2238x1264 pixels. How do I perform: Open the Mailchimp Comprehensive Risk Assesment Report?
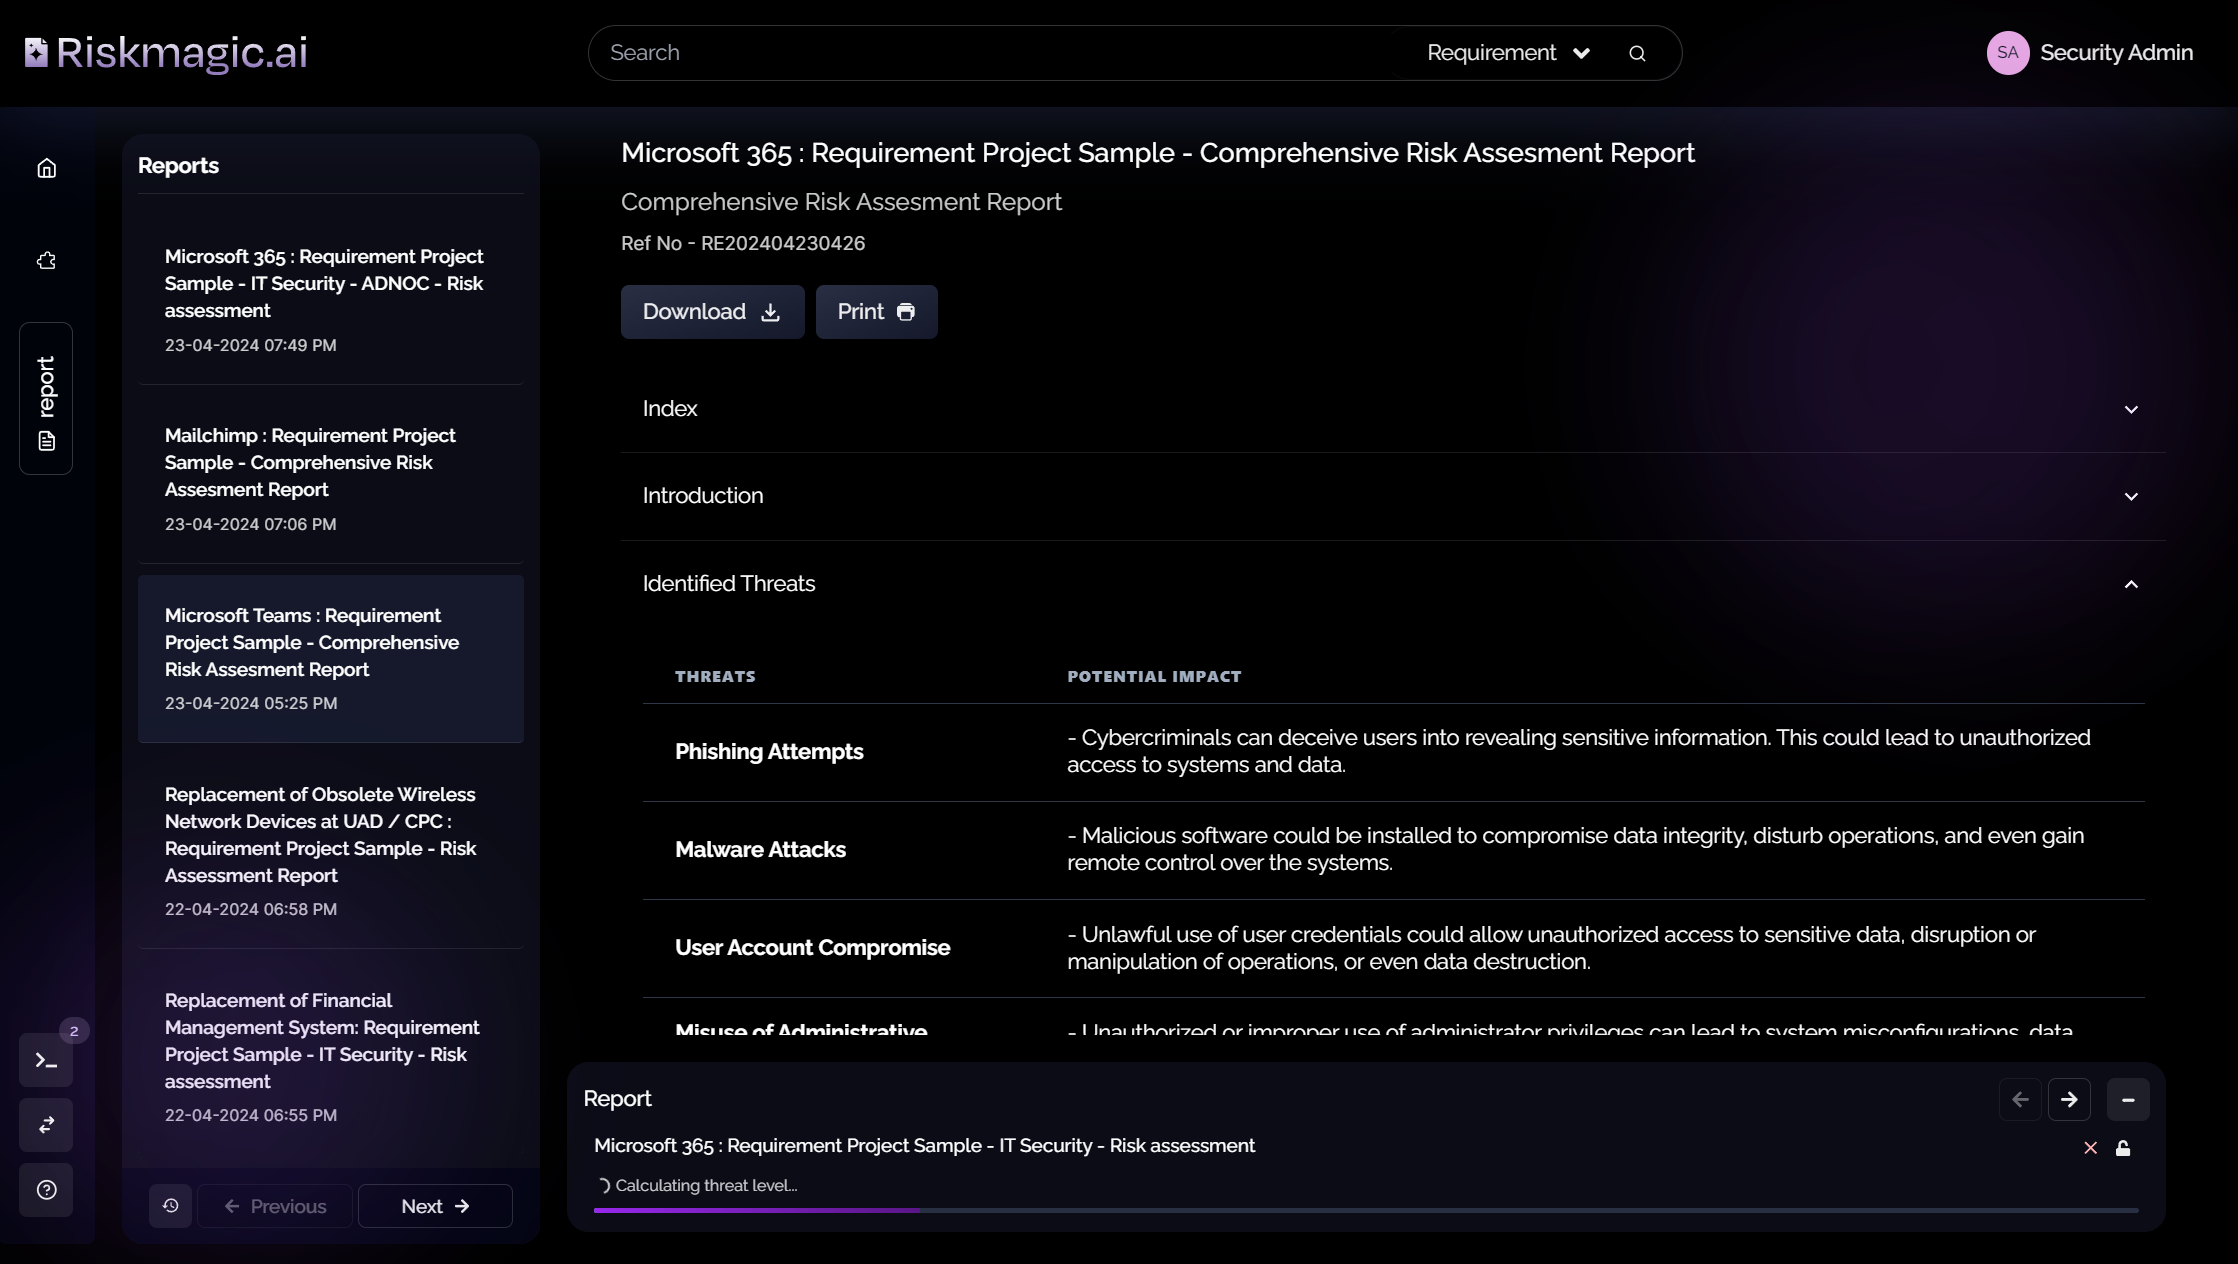[330, 479]
